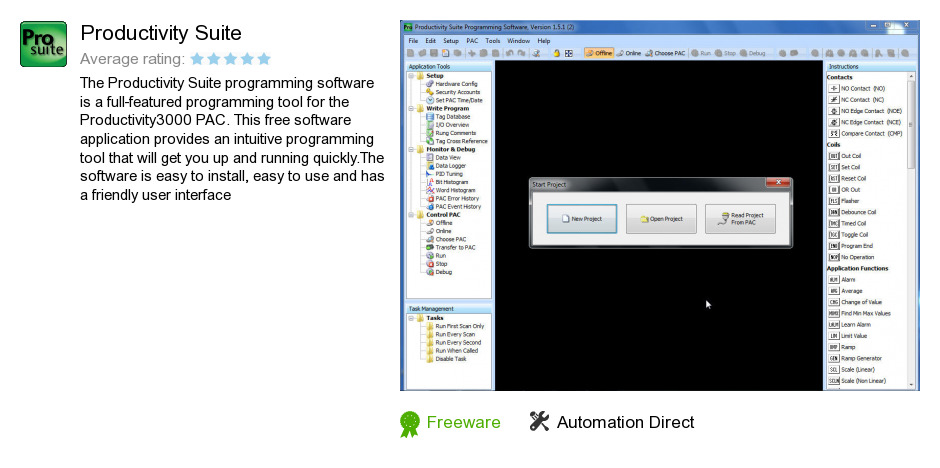Select the Ramp function icon
Viewport: 940px width, 468px height.
[833, 348]
